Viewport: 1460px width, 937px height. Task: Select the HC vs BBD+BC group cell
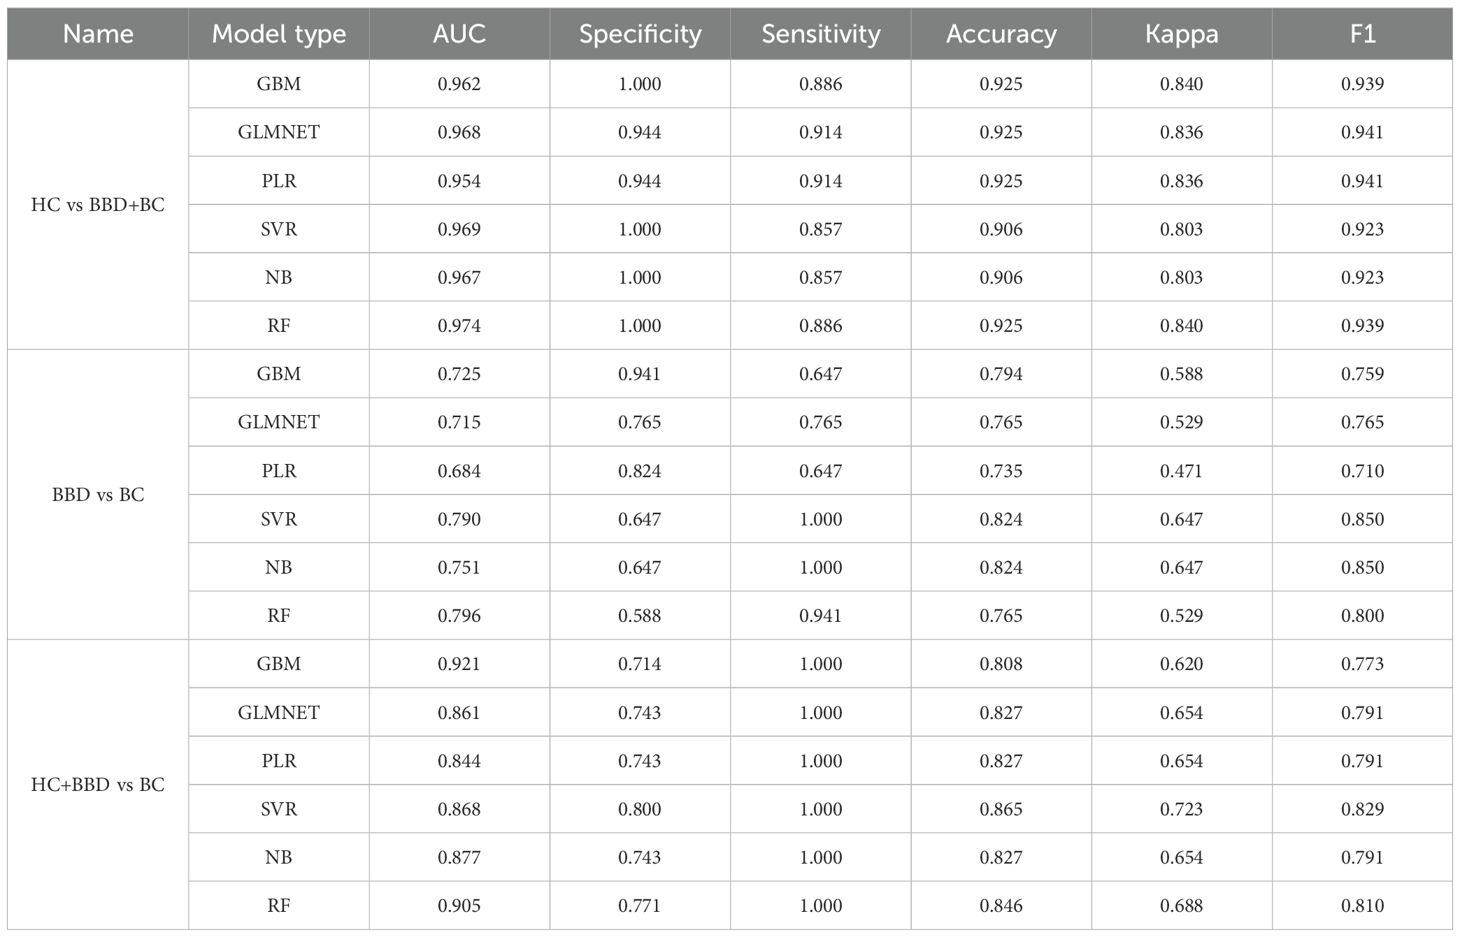[x=98, y=205]
